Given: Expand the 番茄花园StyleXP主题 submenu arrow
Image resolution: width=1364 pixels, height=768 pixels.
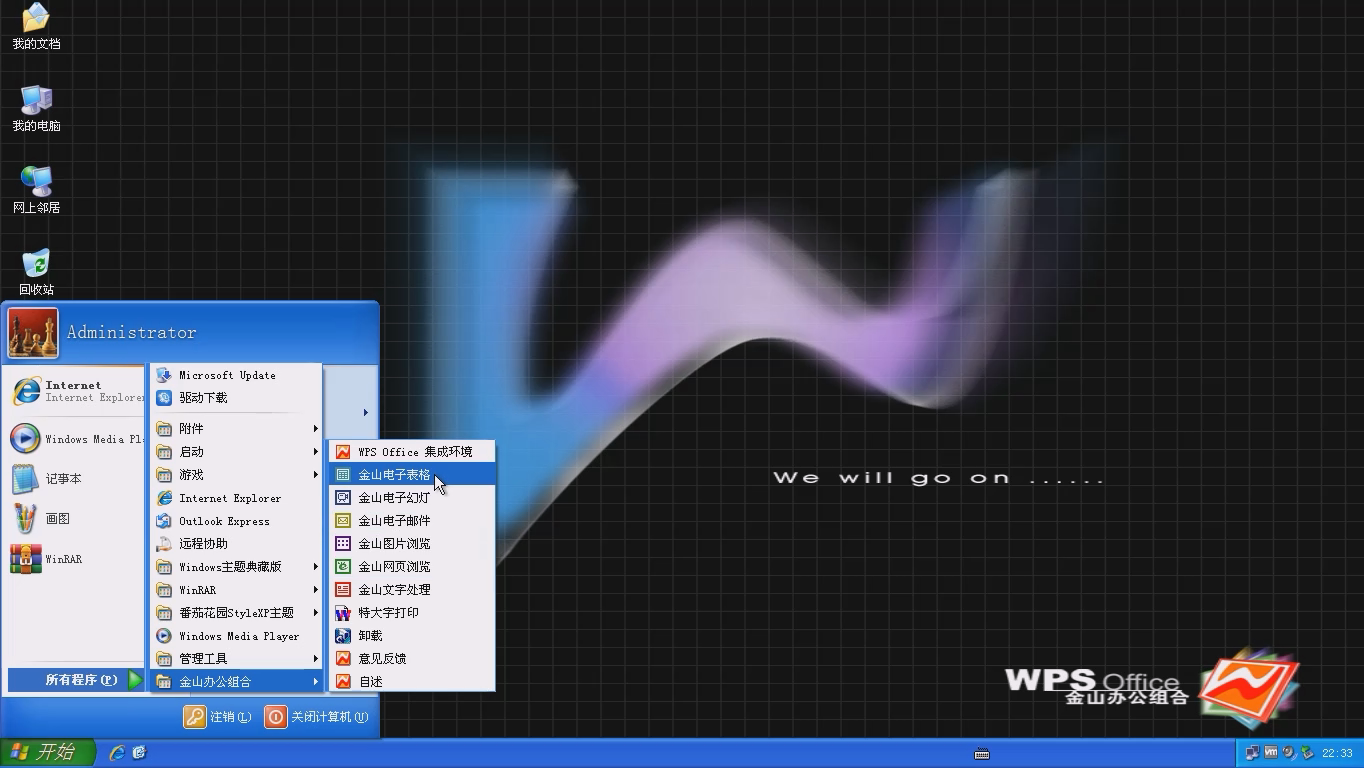Looking at the screenshot, I should [315, 613].
